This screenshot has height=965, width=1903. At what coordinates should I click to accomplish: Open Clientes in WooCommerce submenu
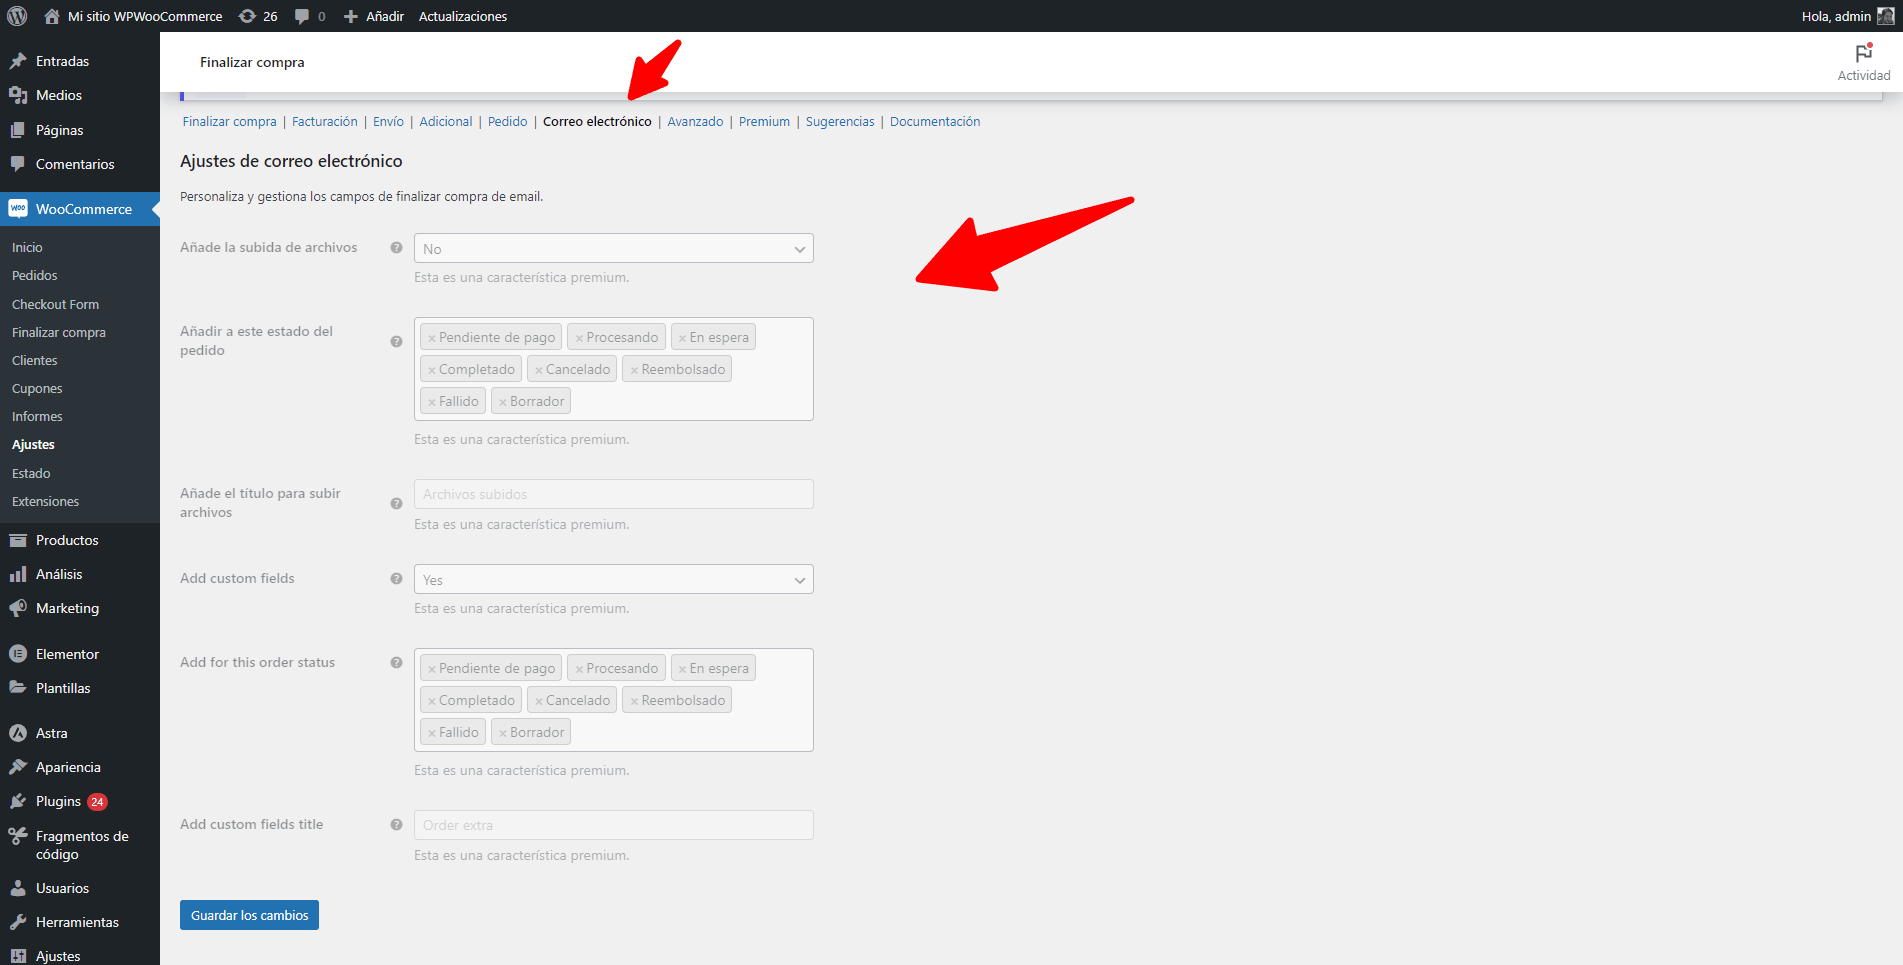tap(35, 360)
